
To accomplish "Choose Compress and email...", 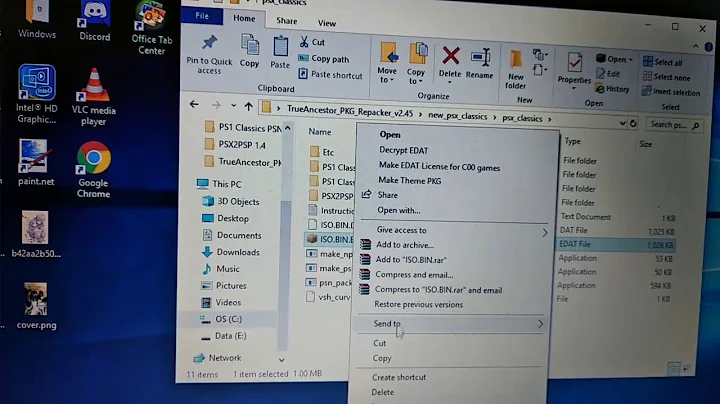I will coord(414,275).
